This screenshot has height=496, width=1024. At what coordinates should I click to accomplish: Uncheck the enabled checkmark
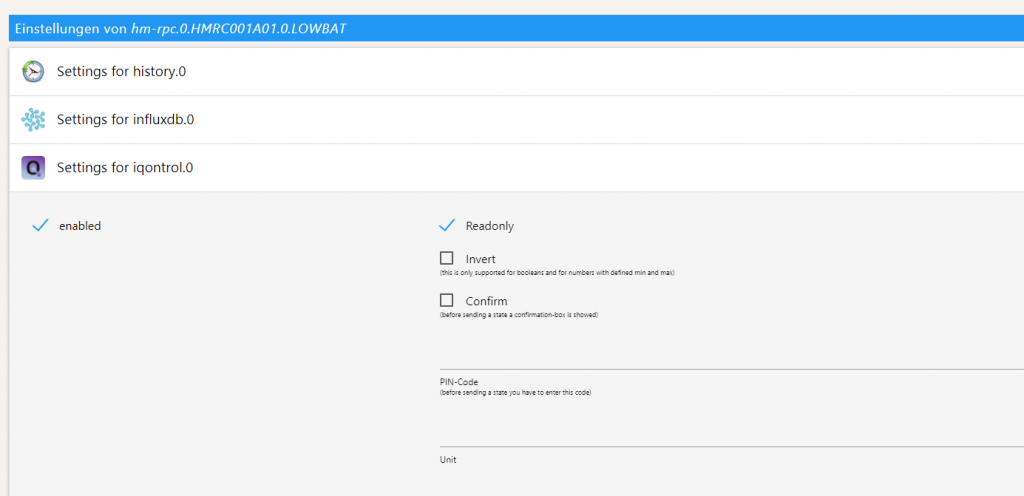(x=40, y=226)
